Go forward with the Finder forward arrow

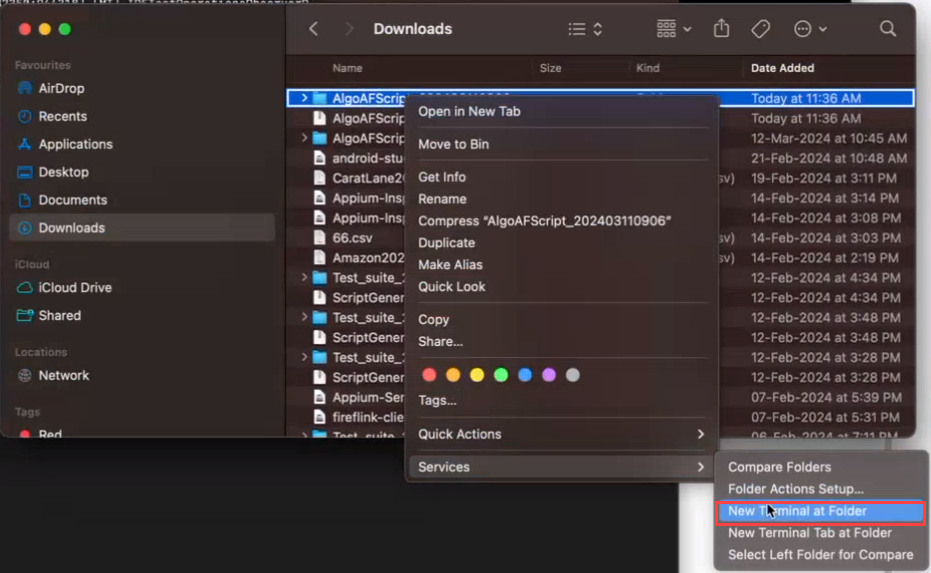click(349, 29)
